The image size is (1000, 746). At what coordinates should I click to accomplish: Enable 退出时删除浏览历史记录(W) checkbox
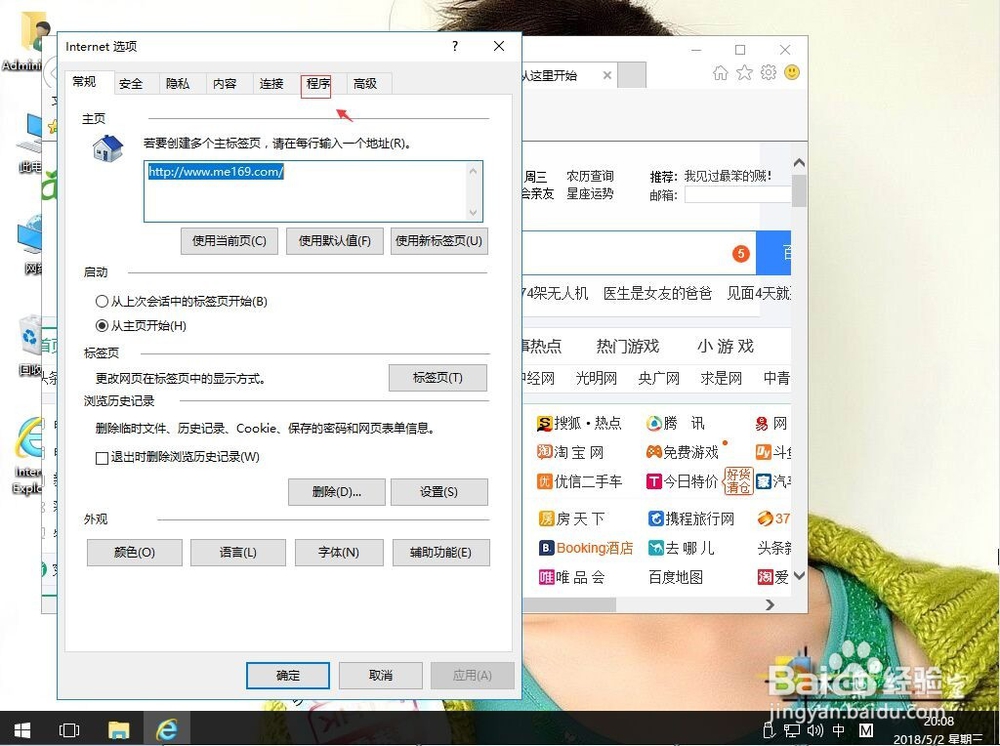coord(100,457)
